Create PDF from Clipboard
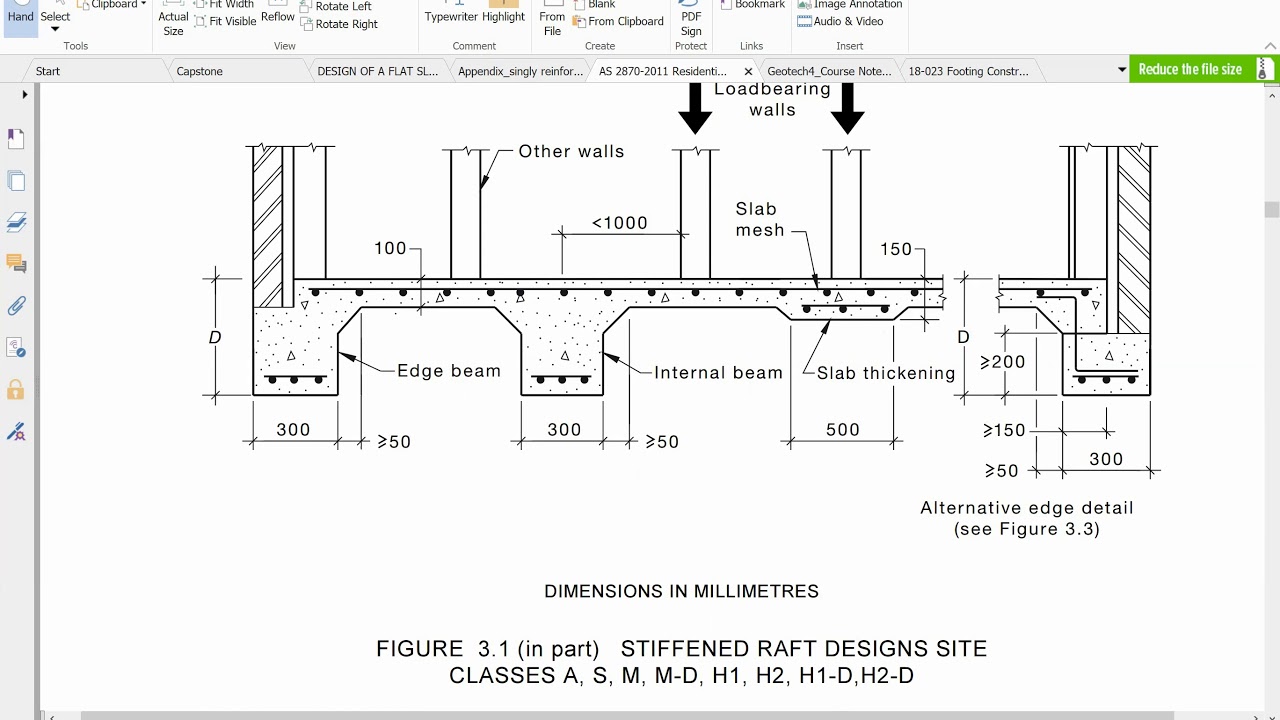 point(618,21)
